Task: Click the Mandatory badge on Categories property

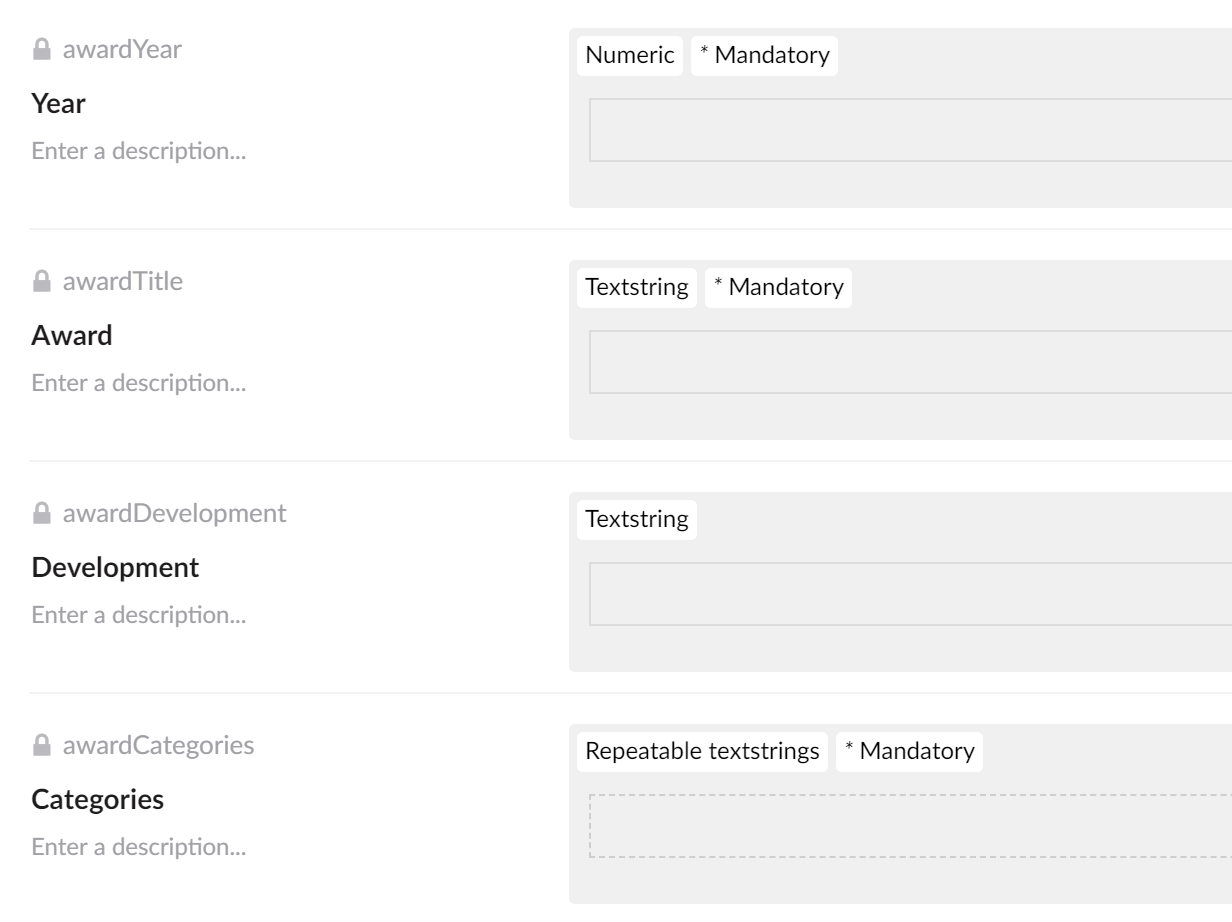Action: [909, 752]
